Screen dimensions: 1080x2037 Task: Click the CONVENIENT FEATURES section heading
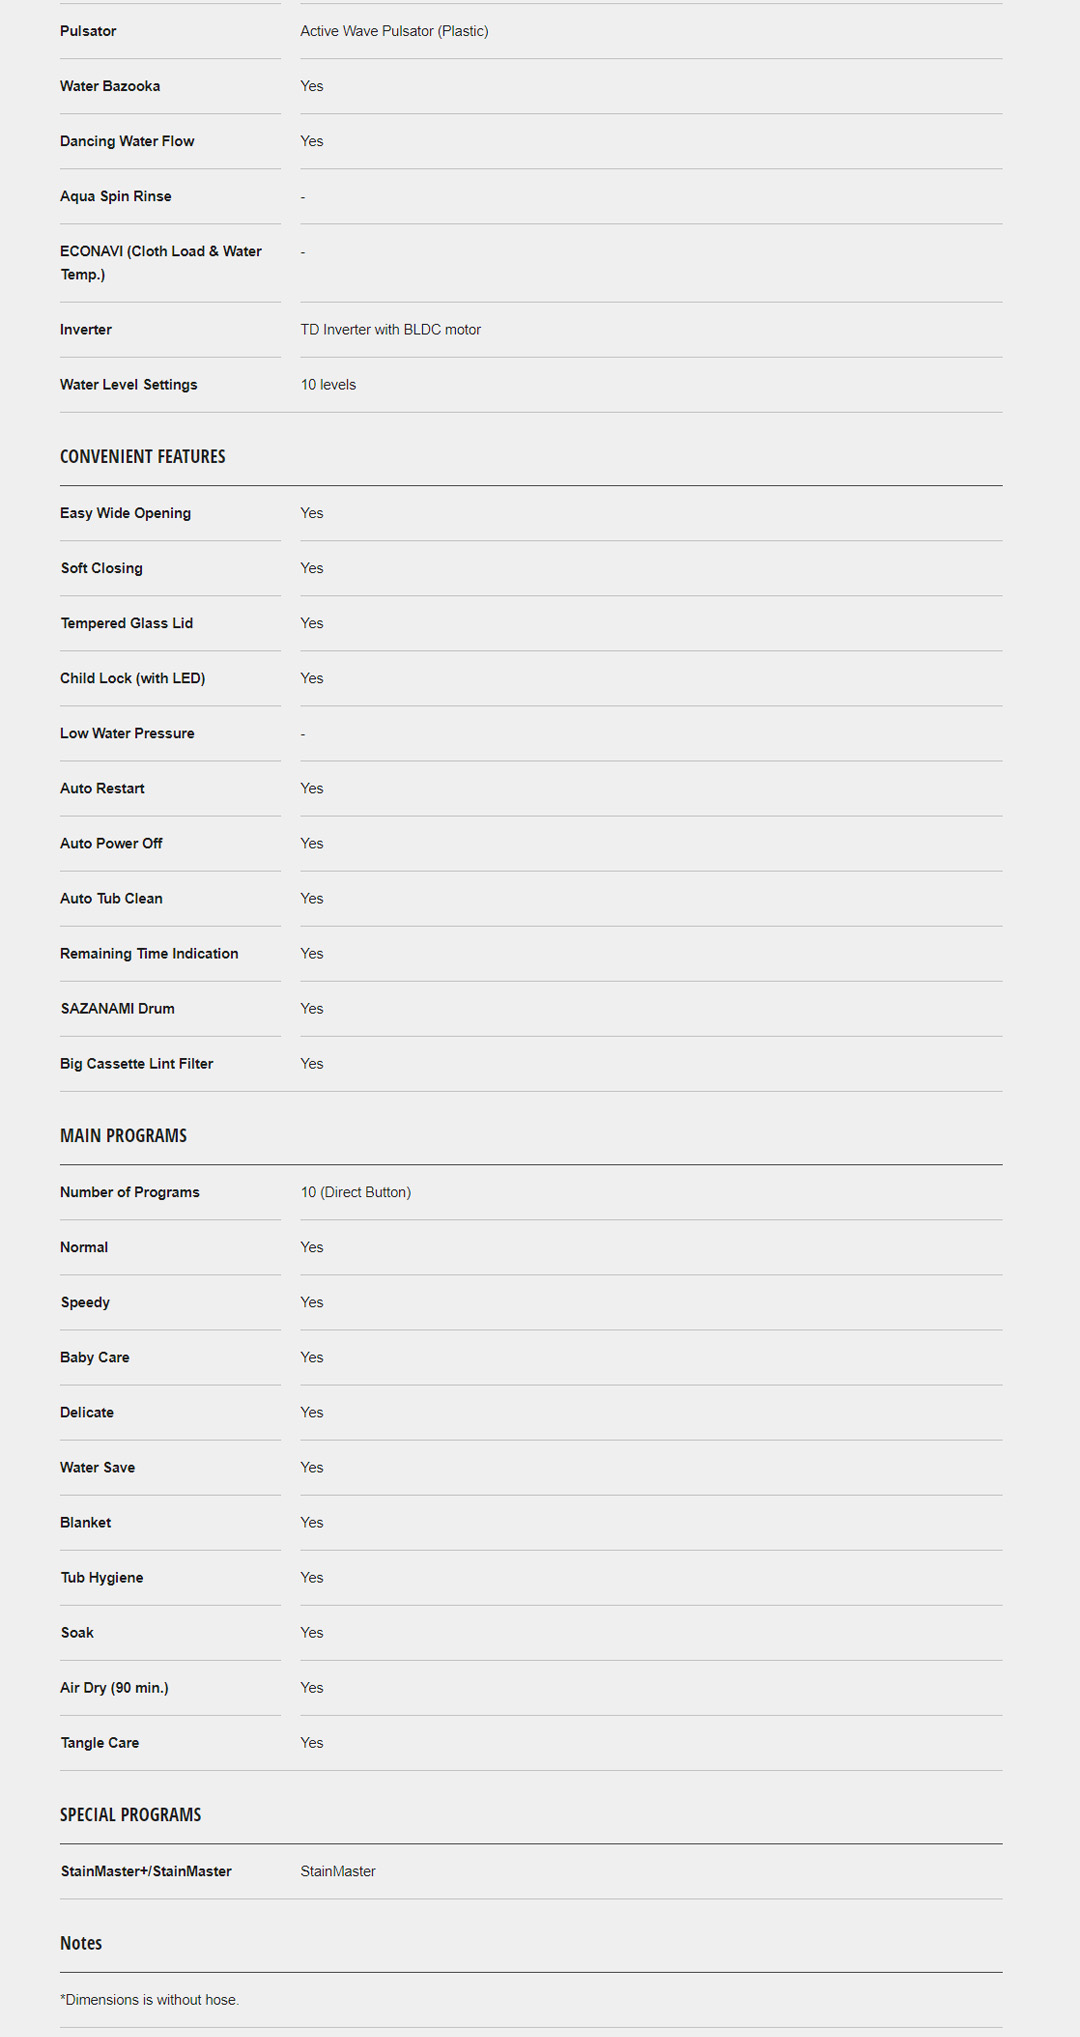[142, 457]
